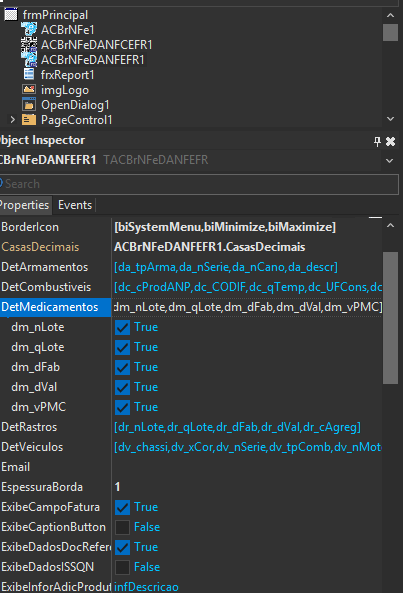
Task: Select imgLogo in the tree
Action: coord(65,90)
